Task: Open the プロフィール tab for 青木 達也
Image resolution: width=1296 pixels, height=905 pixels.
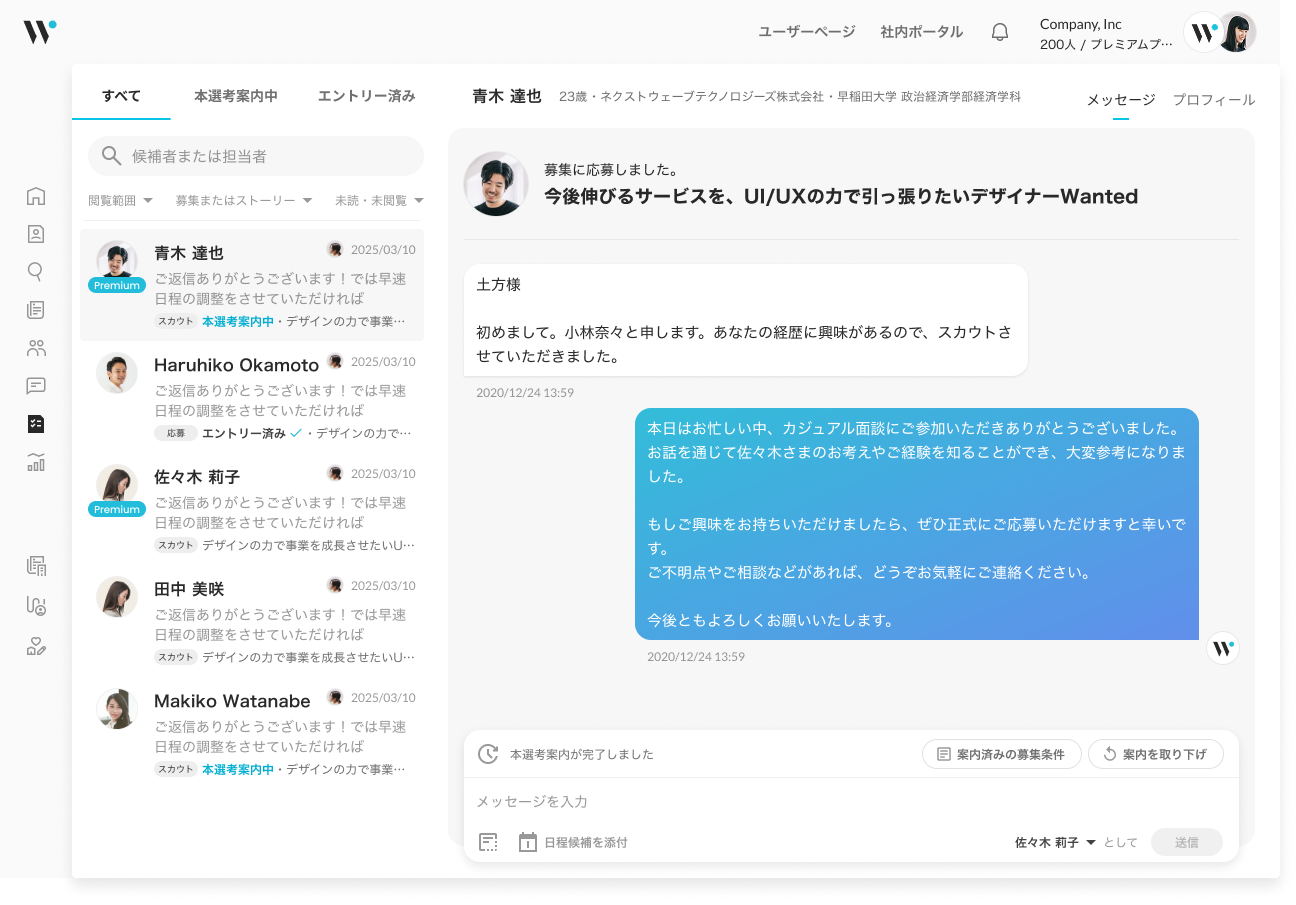Action: pos(1213,100)
